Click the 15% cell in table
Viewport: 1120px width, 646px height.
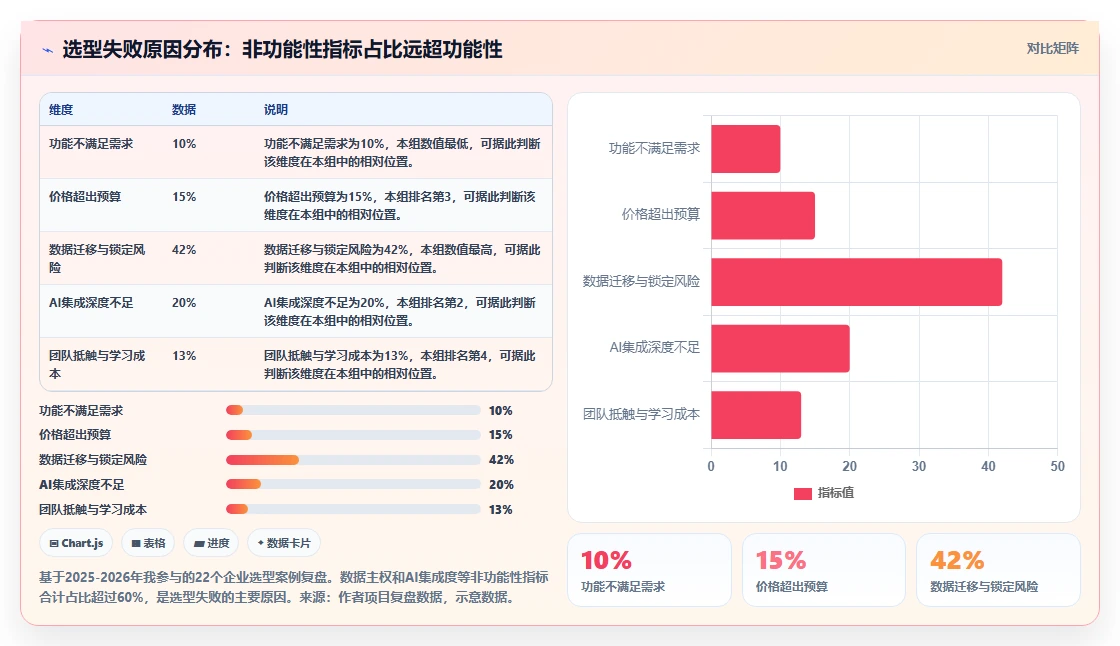pyautogui.click(x=184, y=197)
